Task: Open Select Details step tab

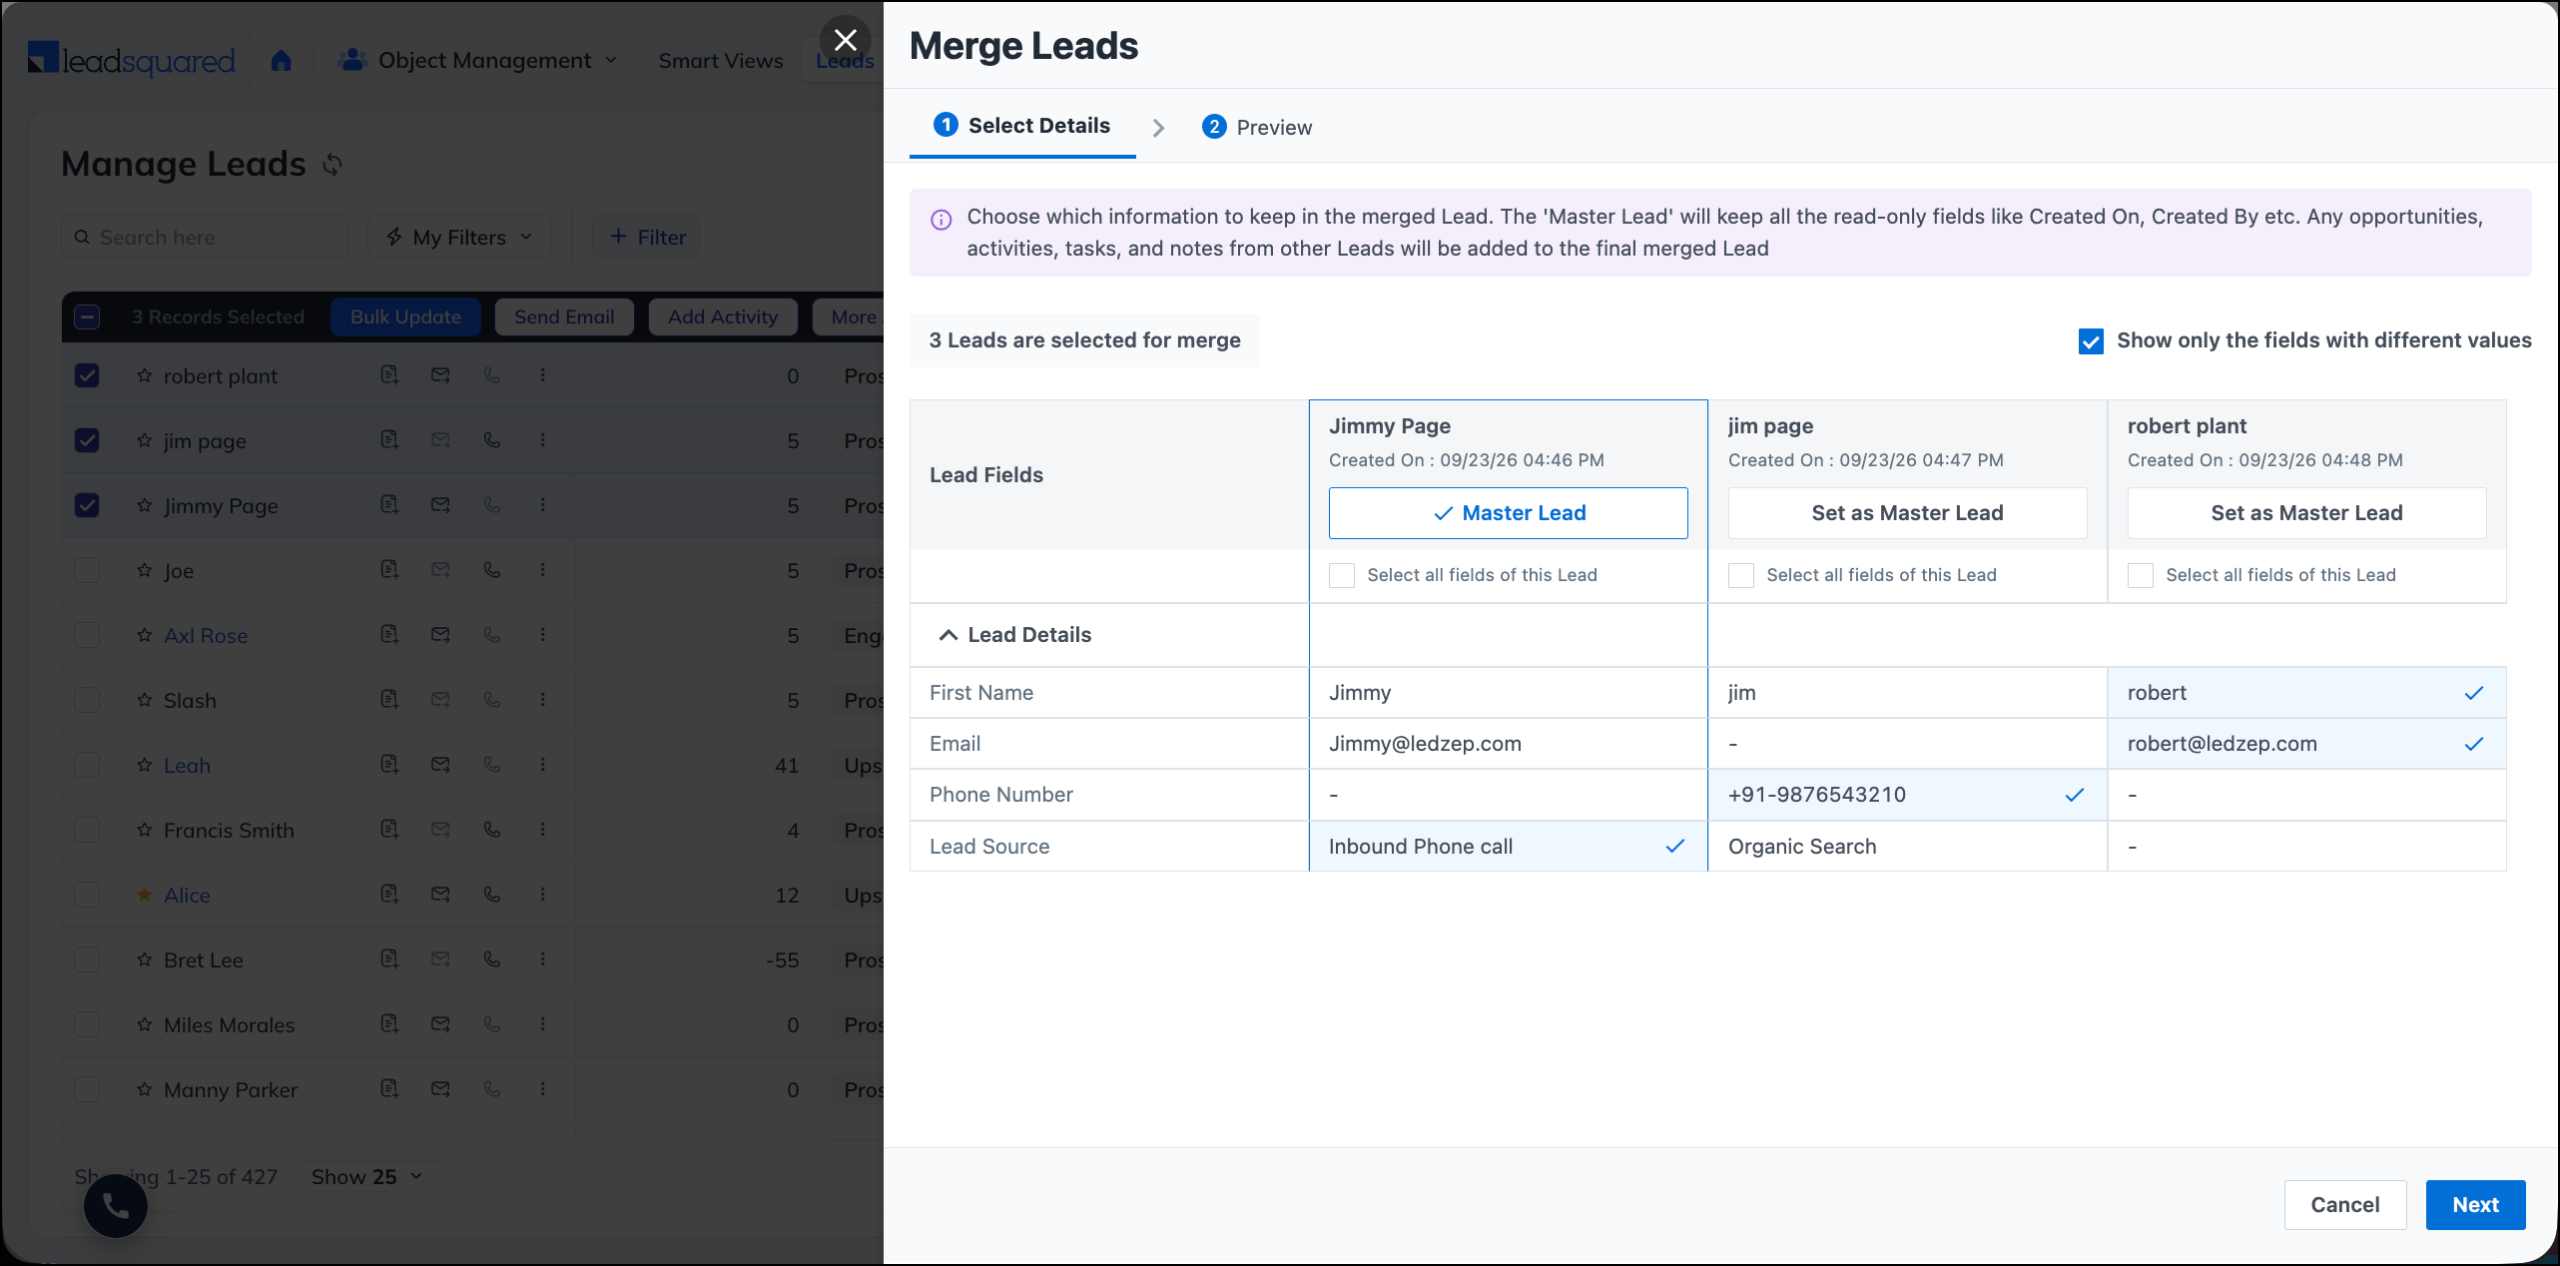Action: pyautogui.click(x=1022, y=126)
